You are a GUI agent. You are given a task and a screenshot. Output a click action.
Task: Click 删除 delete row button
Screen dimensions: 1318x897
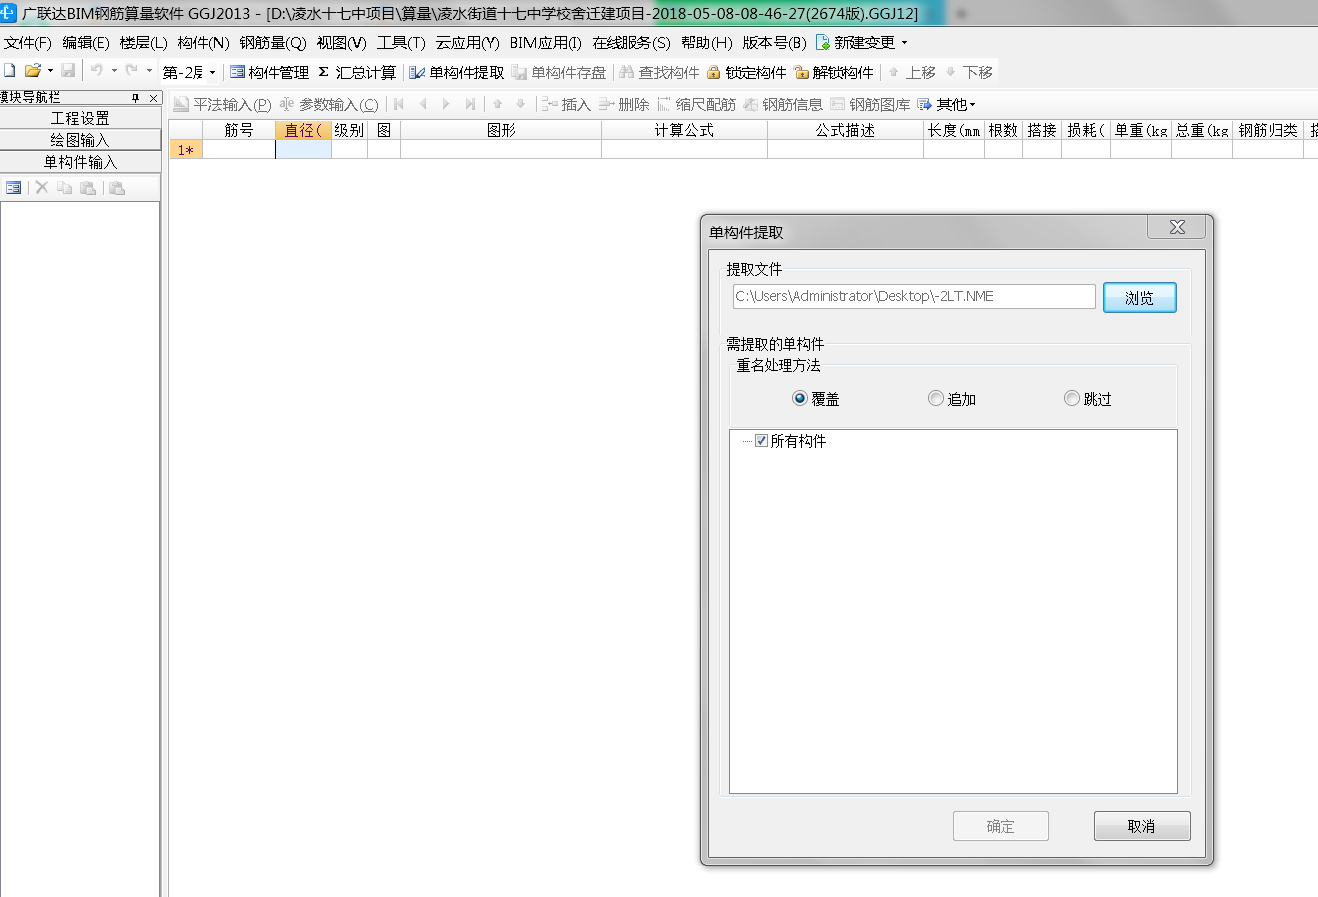click(x=623, y=104)
